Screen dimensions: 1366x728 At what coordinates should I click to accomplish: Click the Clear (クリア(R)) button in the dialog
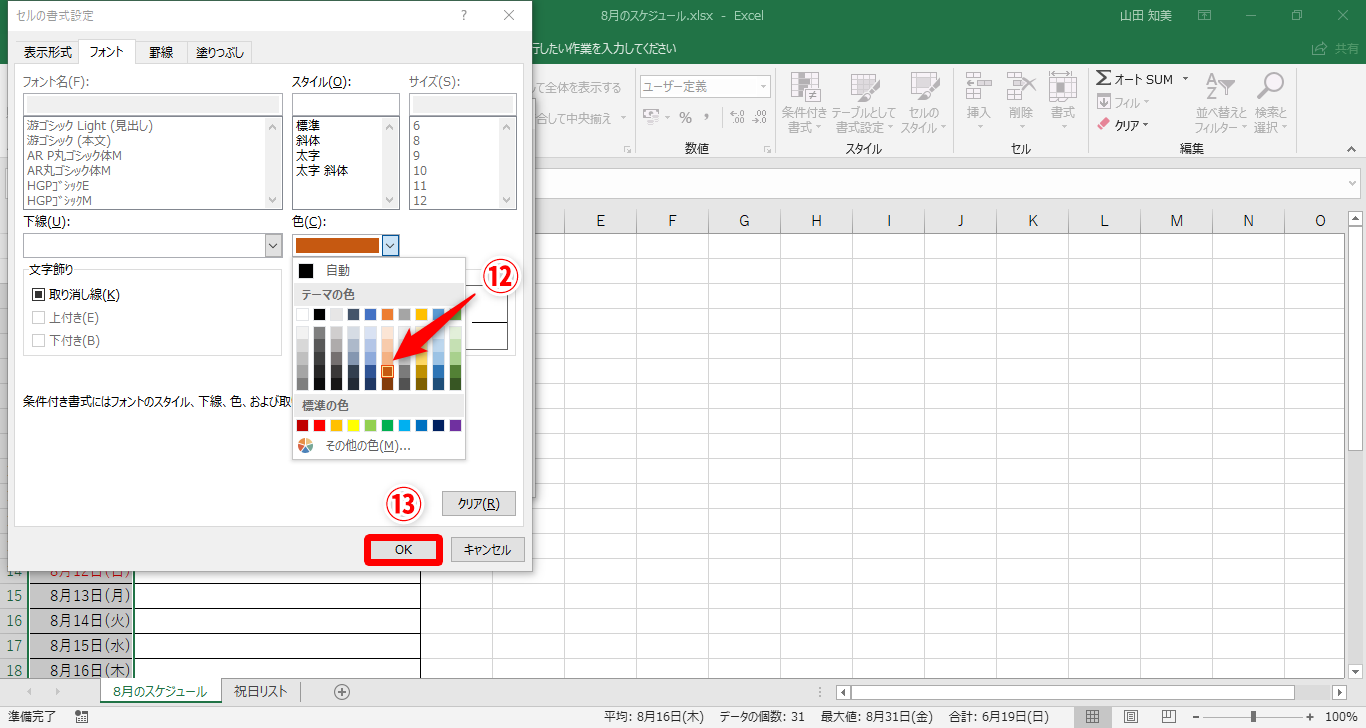(x=478, y=504)
